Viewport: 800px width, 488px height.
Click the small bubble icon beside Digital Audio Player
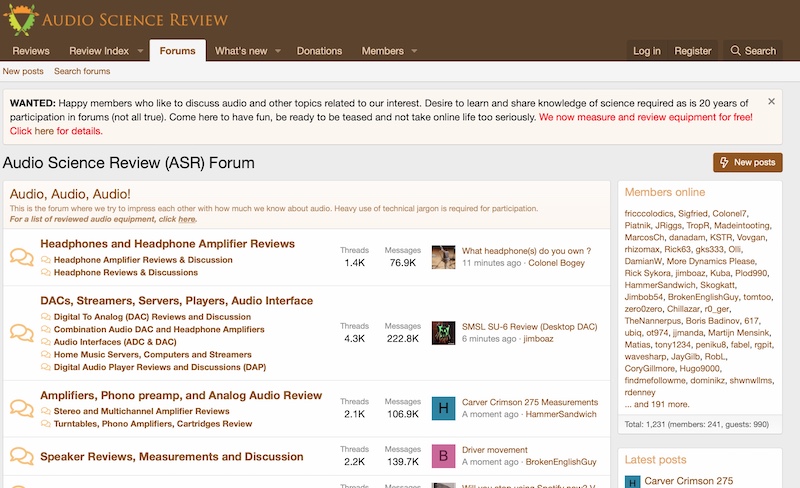tap(45, 367)
